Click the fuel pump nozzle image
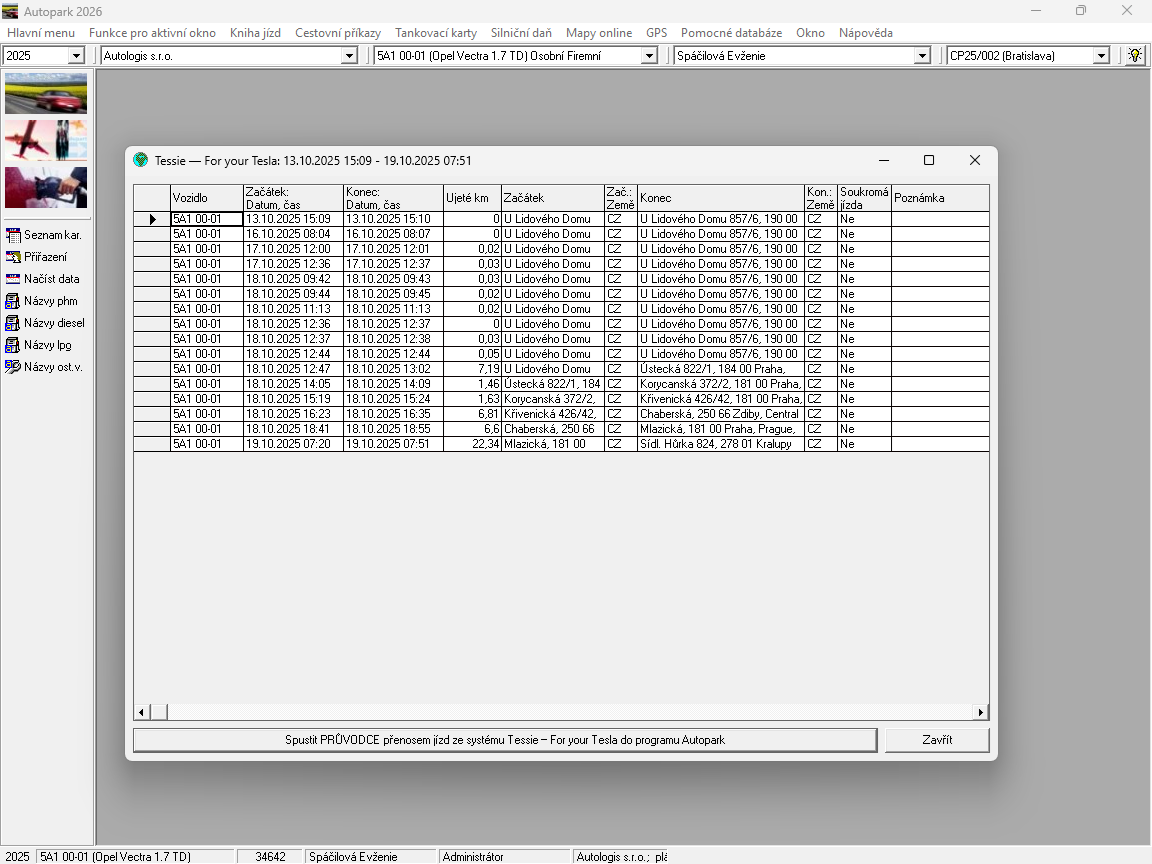1152x864 pixels. (46, 187)
